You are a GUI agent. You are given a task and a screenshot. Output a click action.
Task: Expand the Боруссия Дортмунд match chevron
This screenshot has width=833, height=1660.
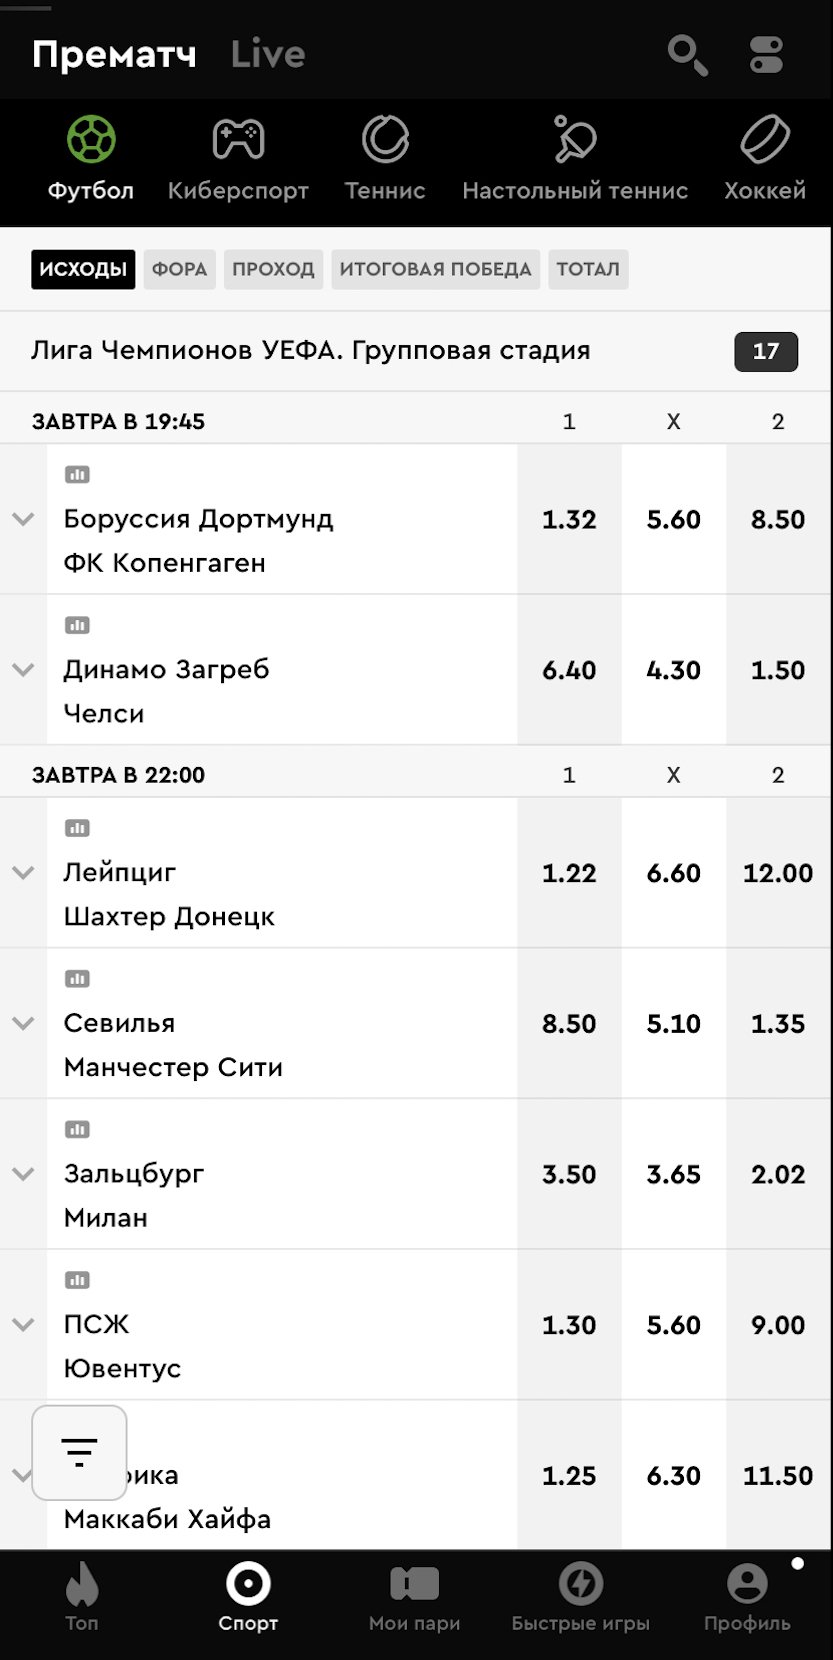(23, 519)
